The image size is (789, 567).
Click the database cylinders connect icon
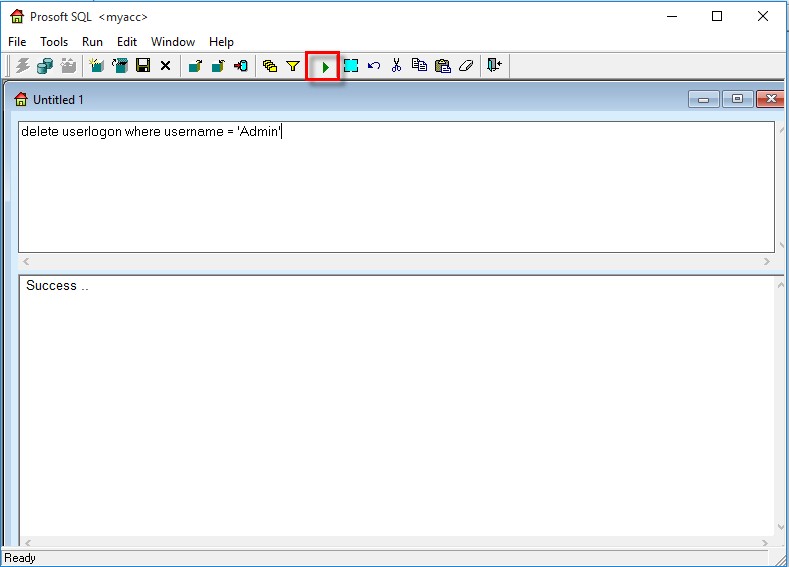(45, 66)
